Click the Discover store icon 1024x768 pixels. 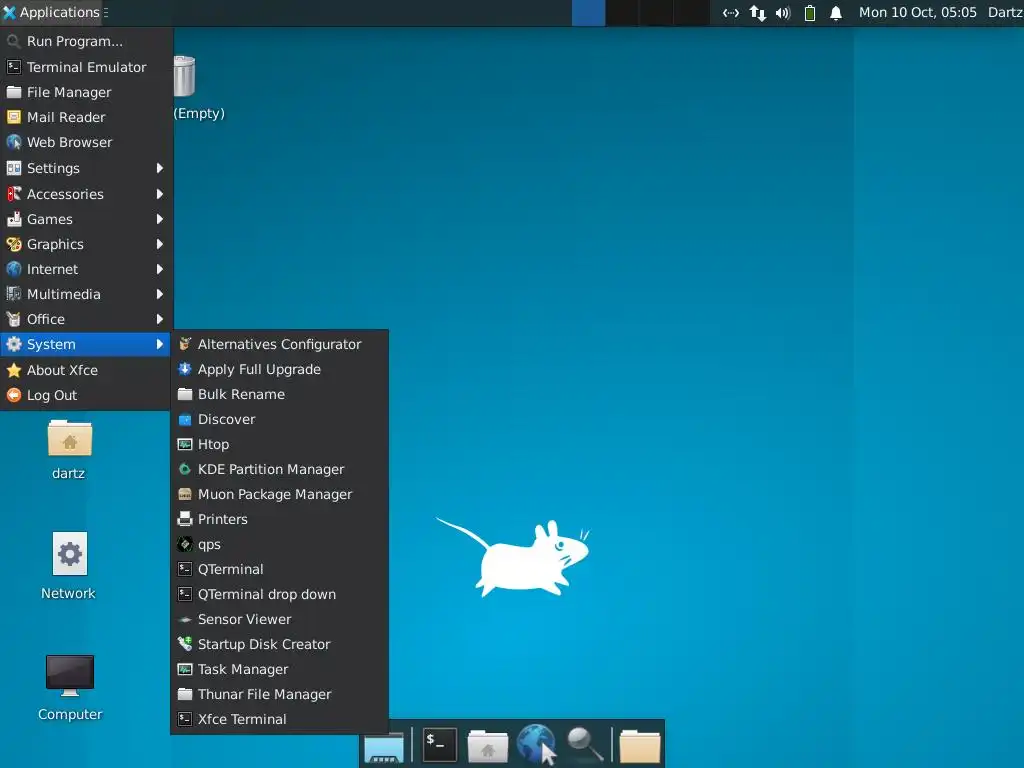click(185, 419)
